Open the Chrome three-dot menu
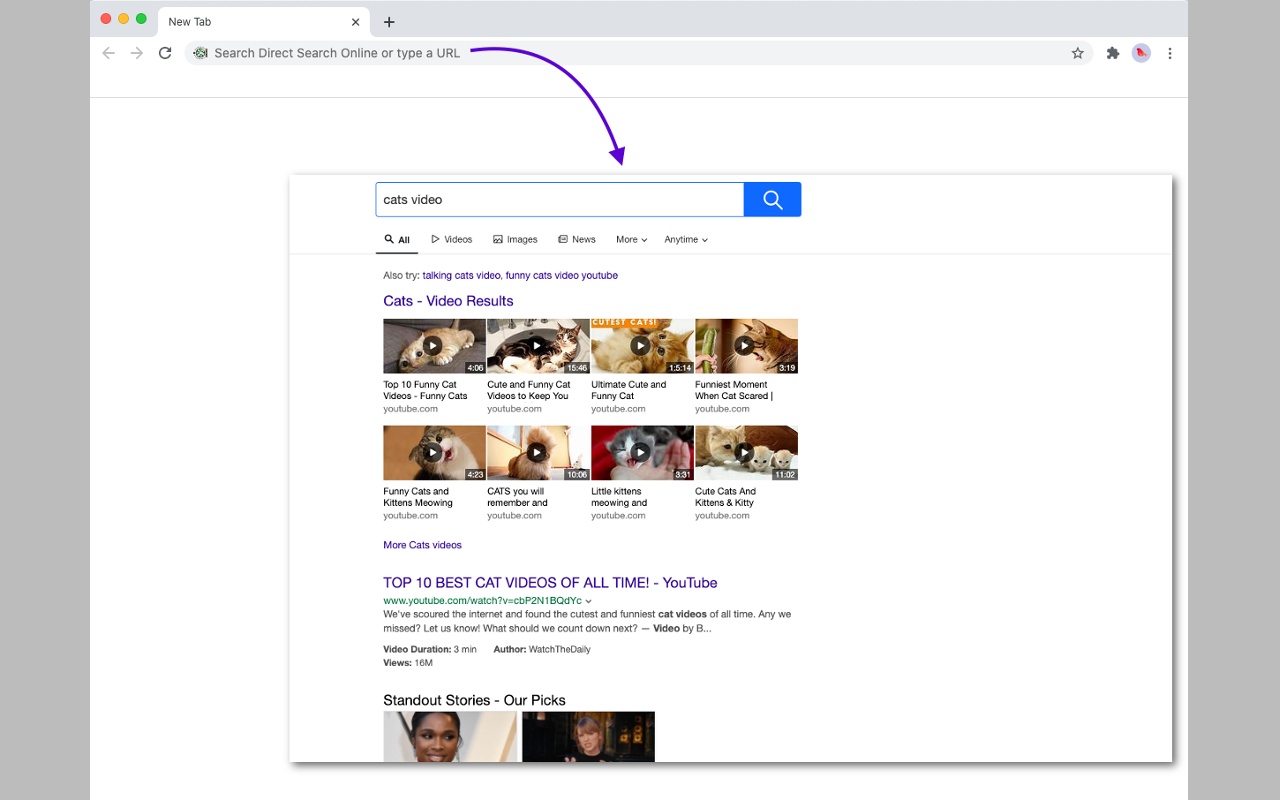The image size is (1280, 800). 1169,53
